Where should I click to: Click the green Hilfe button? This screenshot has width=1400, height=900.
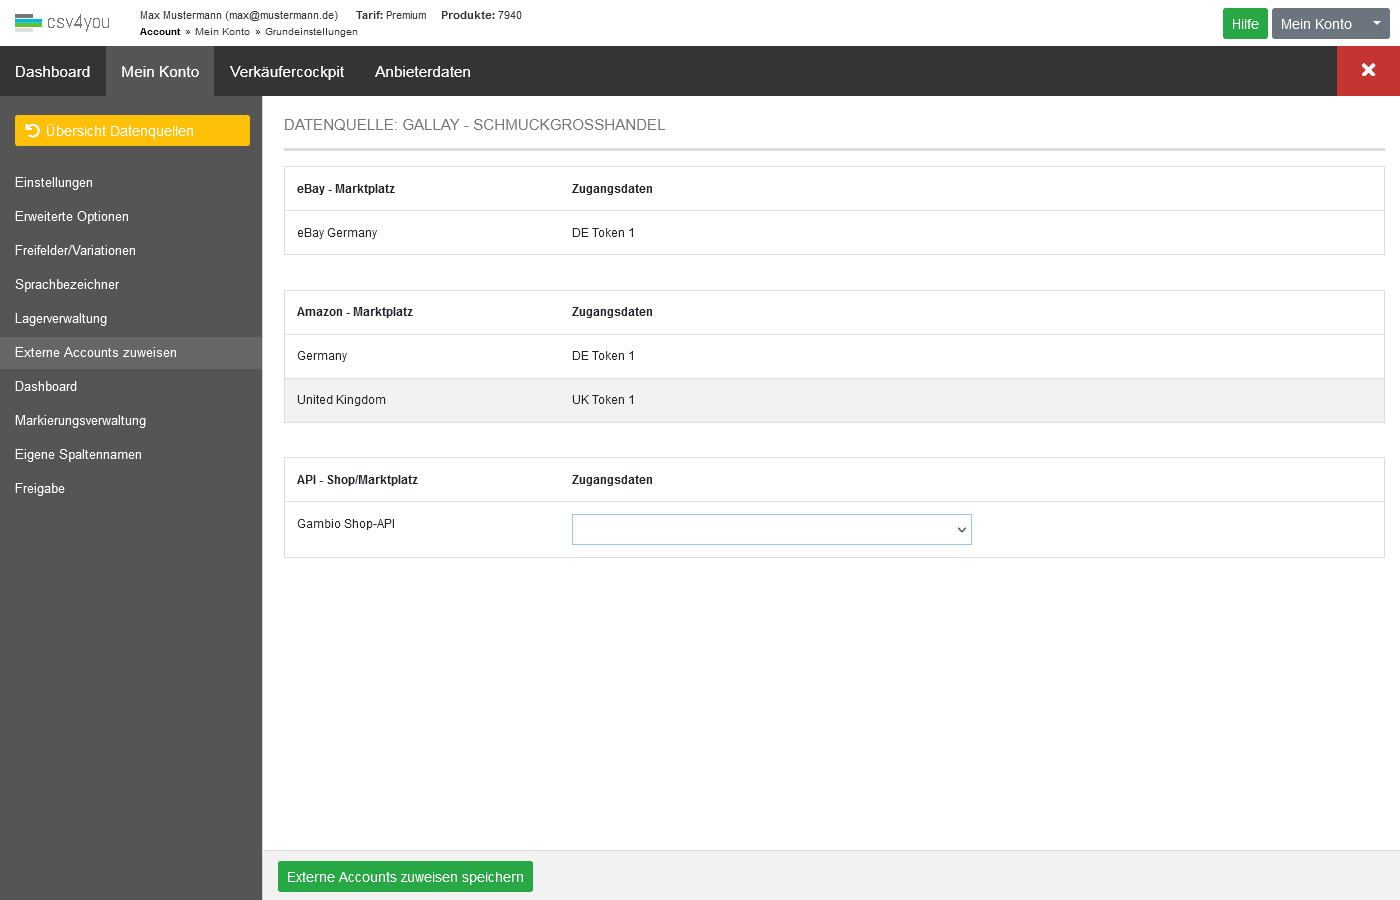(x=1244, y=24)
